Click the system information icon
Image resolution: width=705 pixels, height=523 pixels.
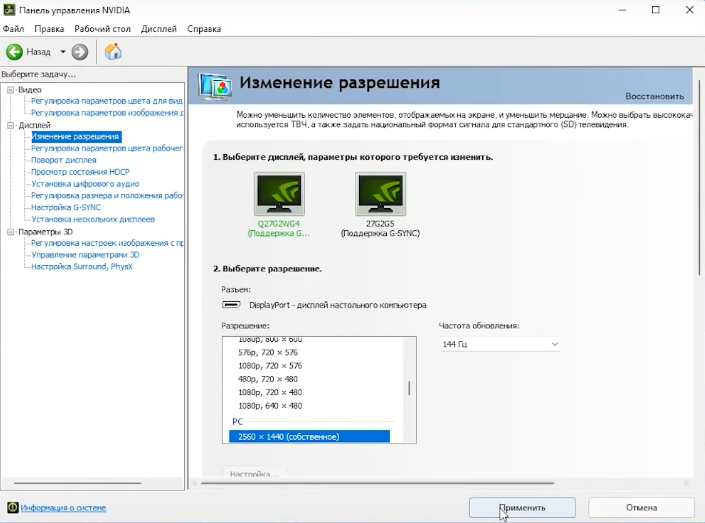click(x=13, y=508)
